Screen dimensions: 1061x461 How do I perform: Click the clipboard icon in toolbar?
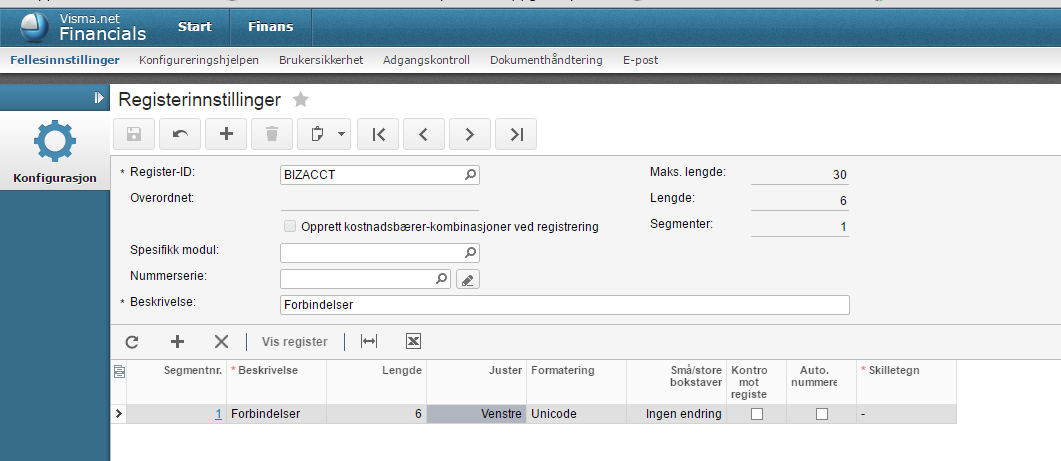coord(316,134)
